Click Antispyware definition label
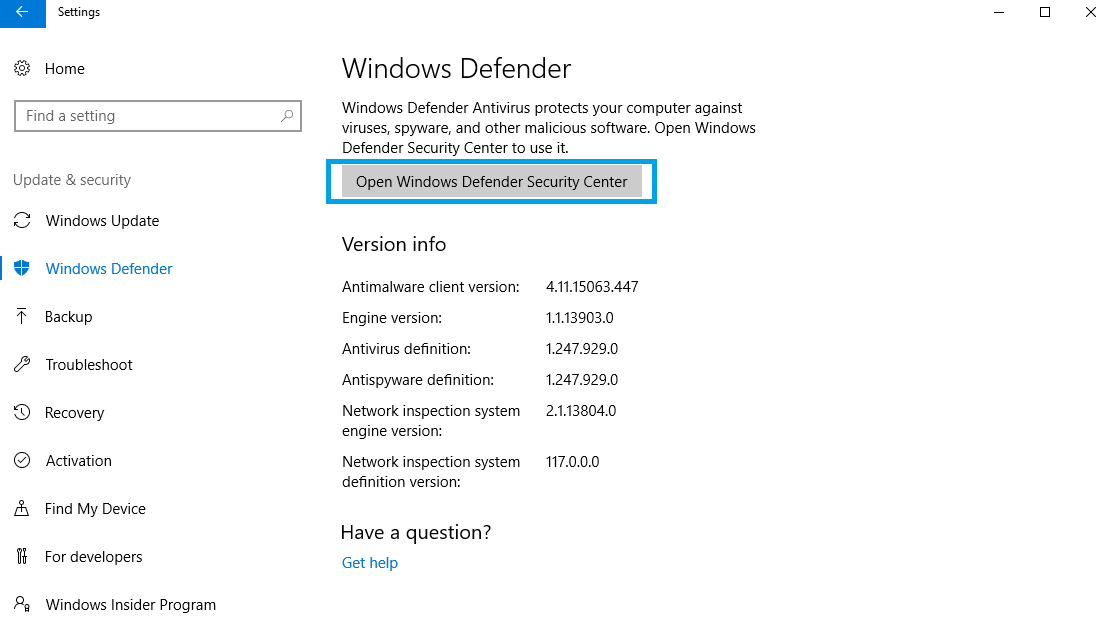 (x=418, y=380)
